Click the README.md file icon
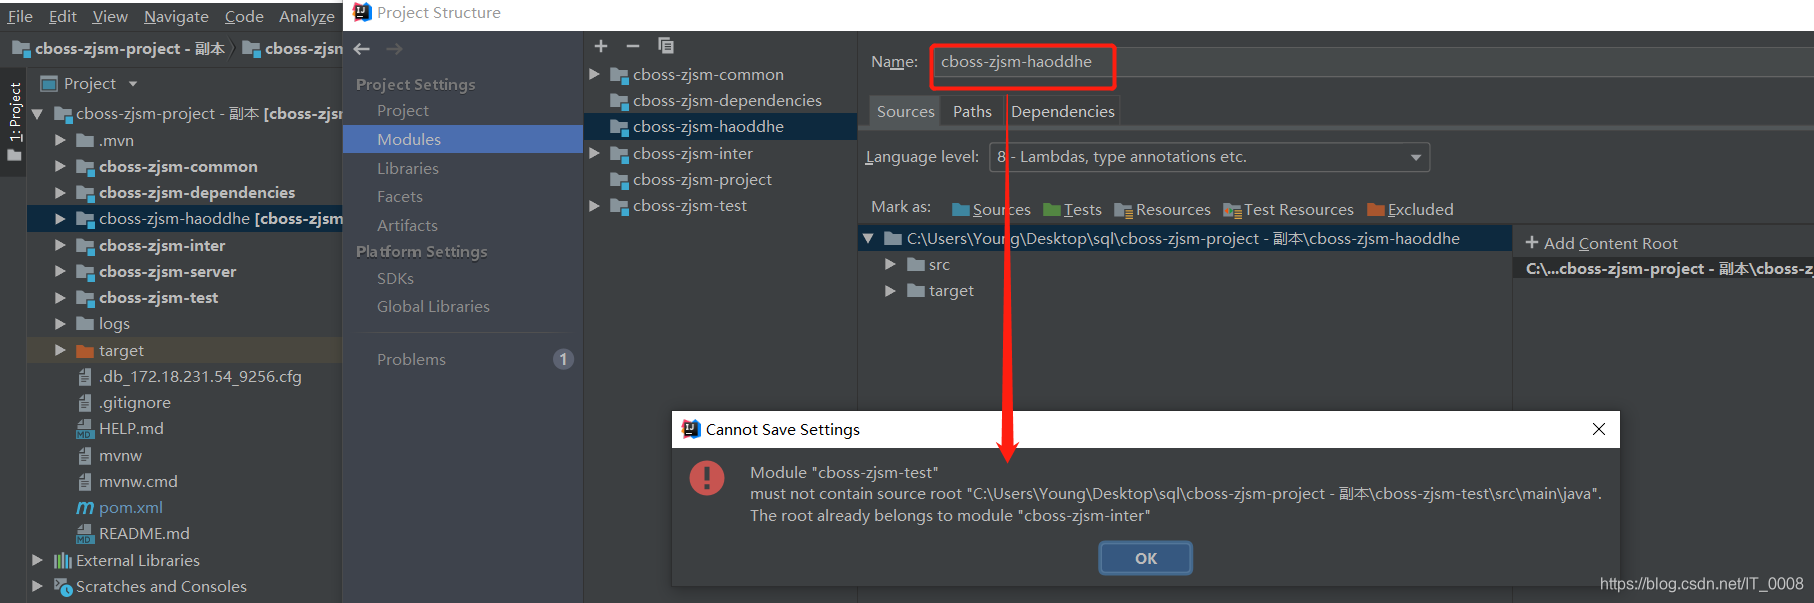1814x603 pixels. (x=85, y=534)
